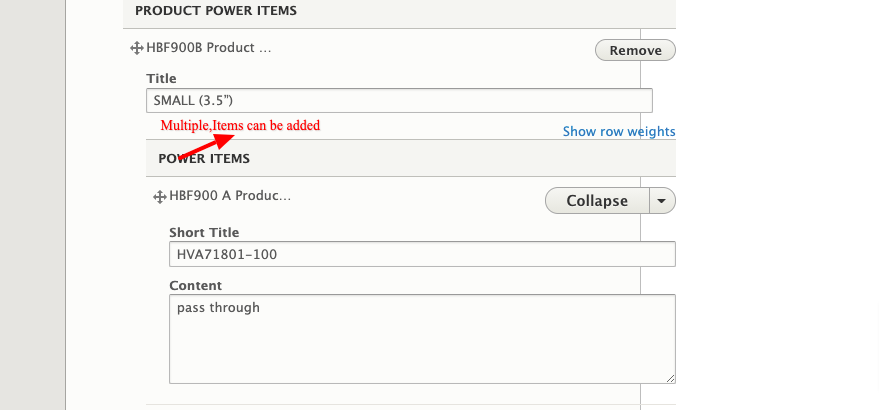Screen dimensions: 879x410
Task: Click the HBF900B Product row label
Action: pos(209,48)
